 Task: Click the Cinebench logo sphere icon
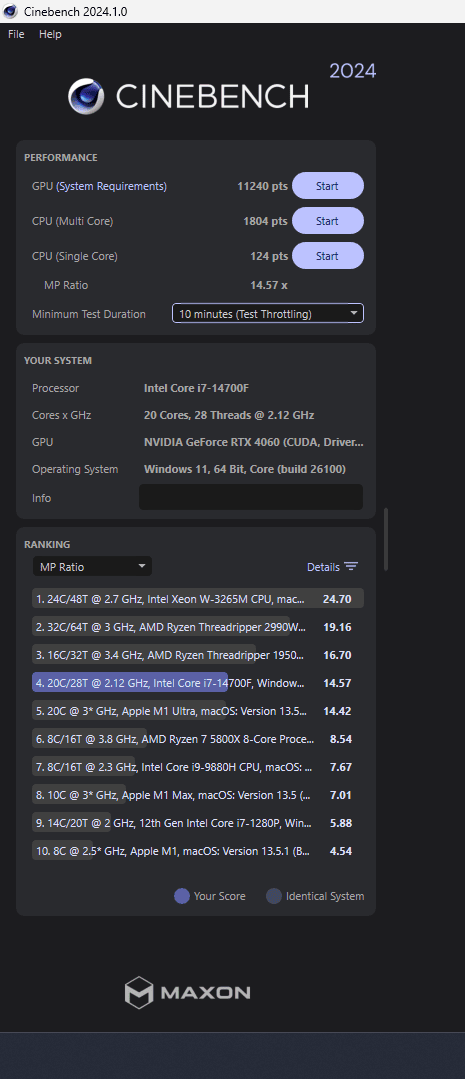tap(86, 96)
